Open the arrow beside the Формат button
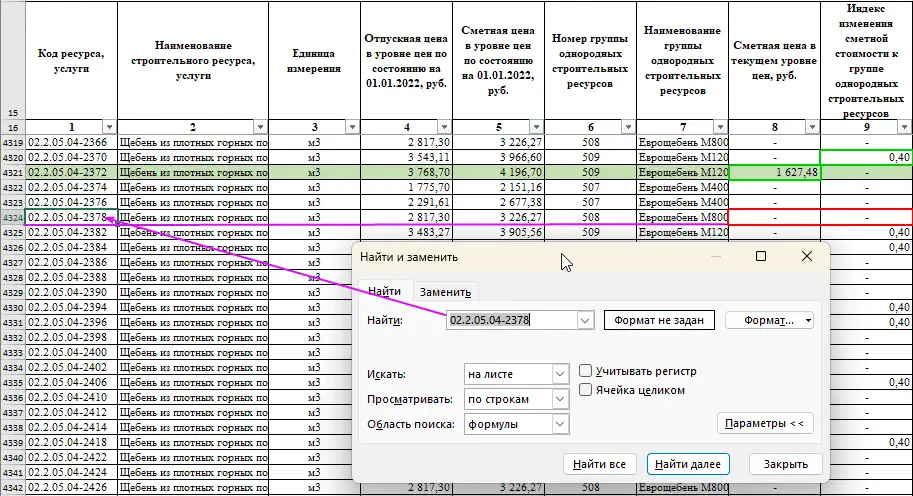Viewport: 913px width, 496px height. [x=808, y=321]
